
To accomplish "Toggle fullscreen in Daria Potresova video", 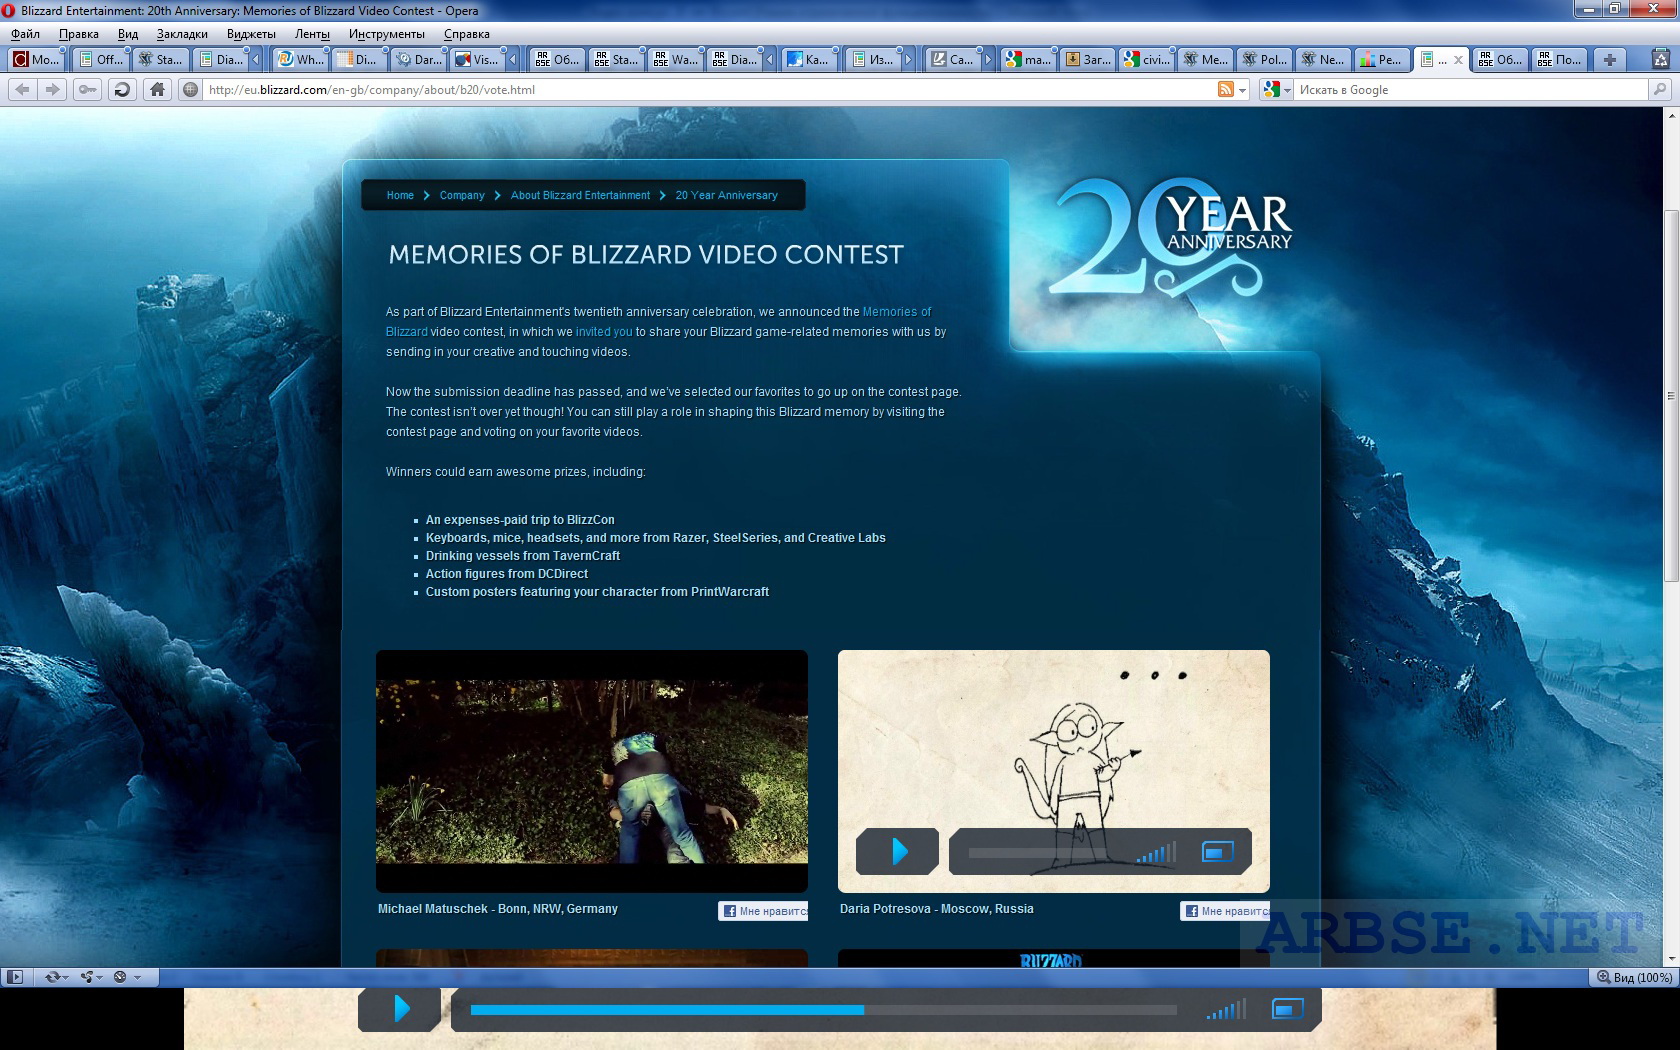I will click(x=1217, y=852).
